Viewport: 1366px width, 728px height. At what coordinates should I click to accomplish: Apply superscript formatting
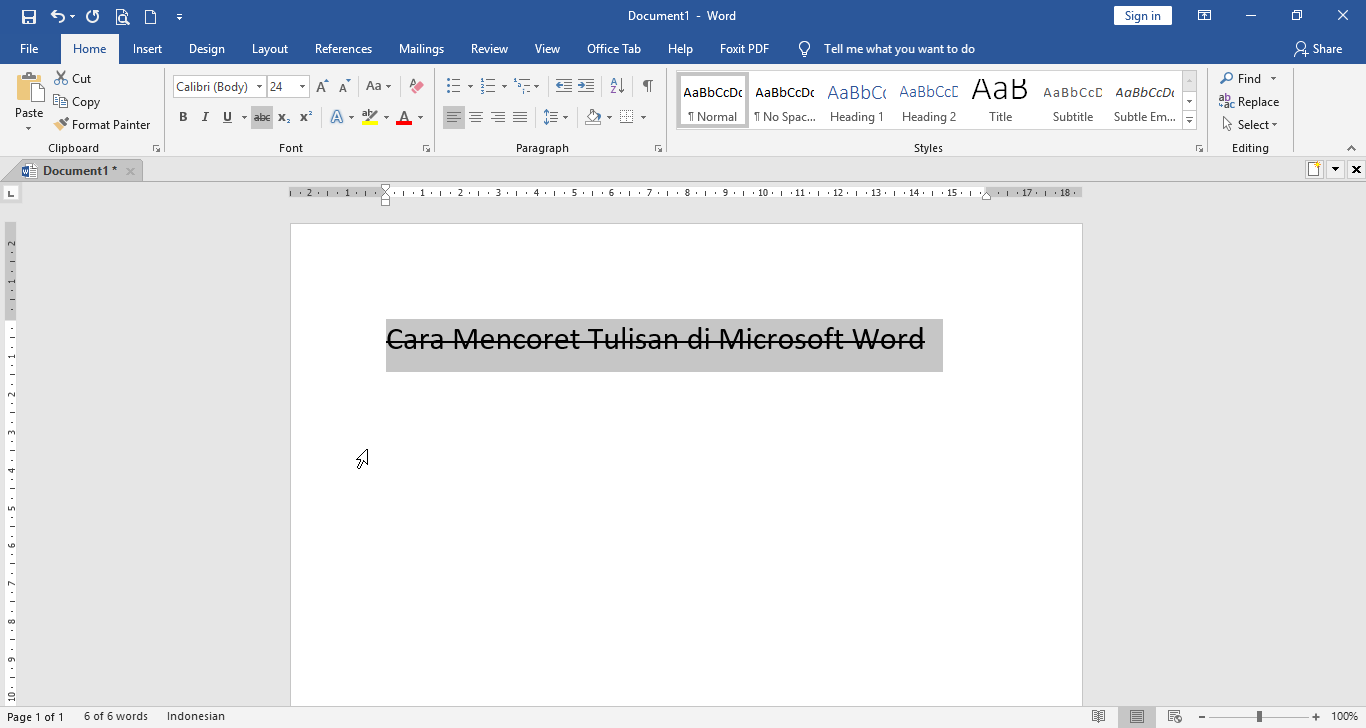coord(306,117)
